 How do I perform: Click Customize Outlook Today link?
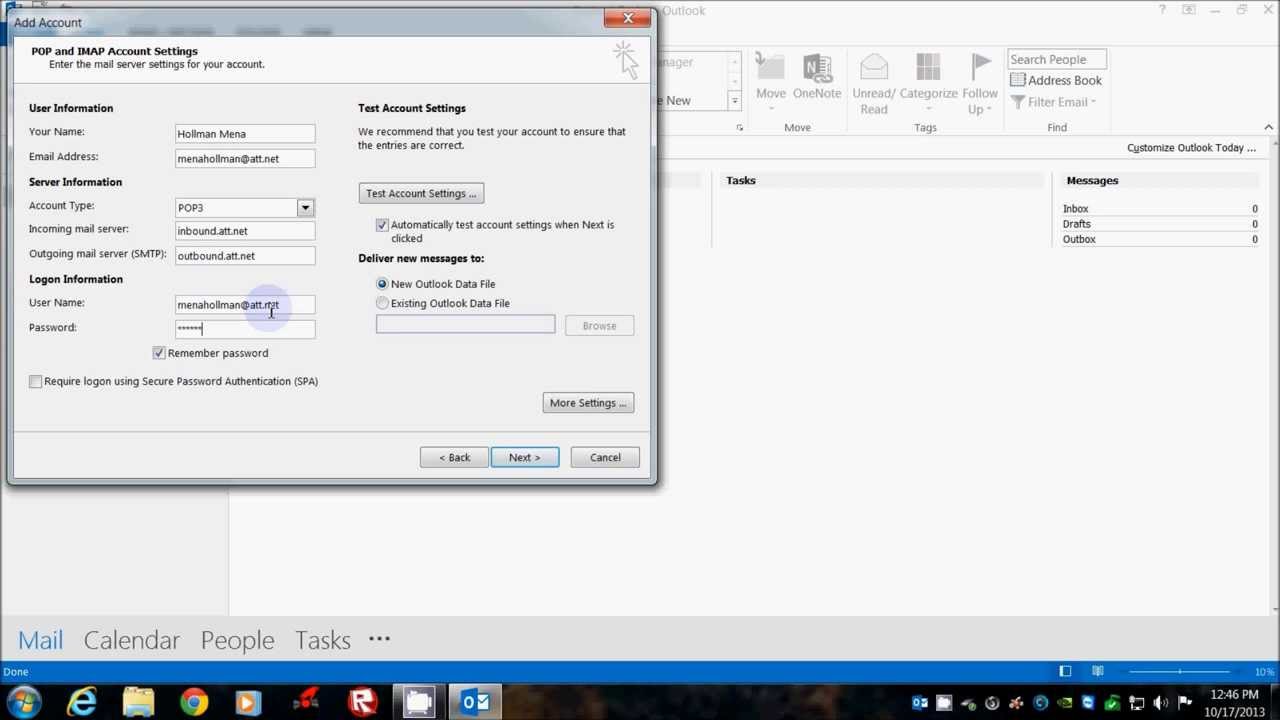(1191, 148)
